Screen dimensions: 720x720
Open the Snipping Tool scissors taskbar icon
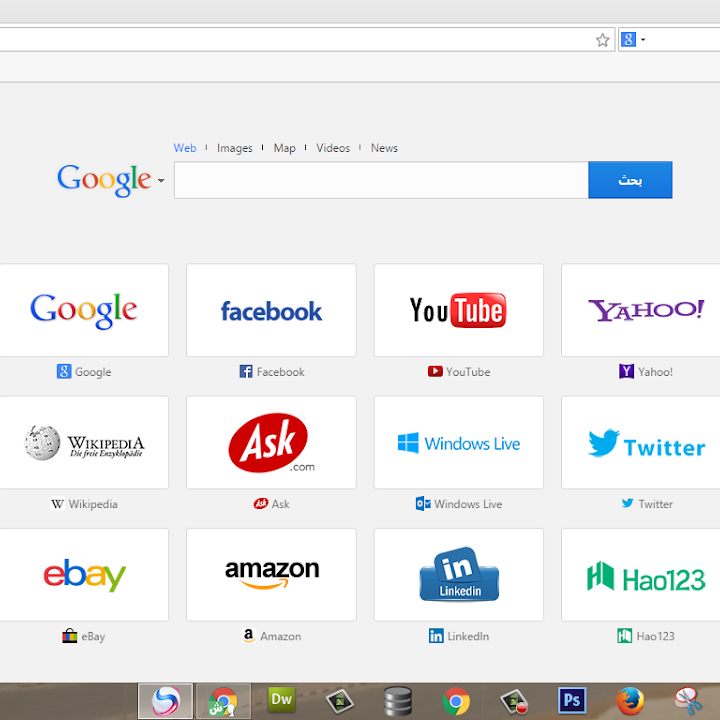coord(688,701)
